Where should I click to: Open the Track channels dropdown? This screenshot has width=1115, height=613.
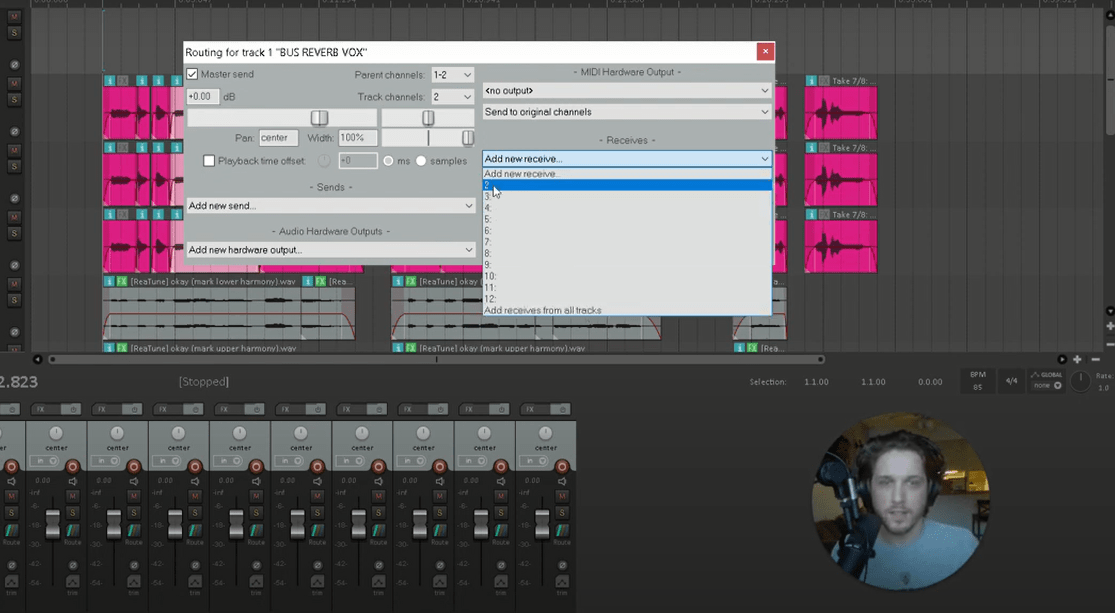point(452,97)
